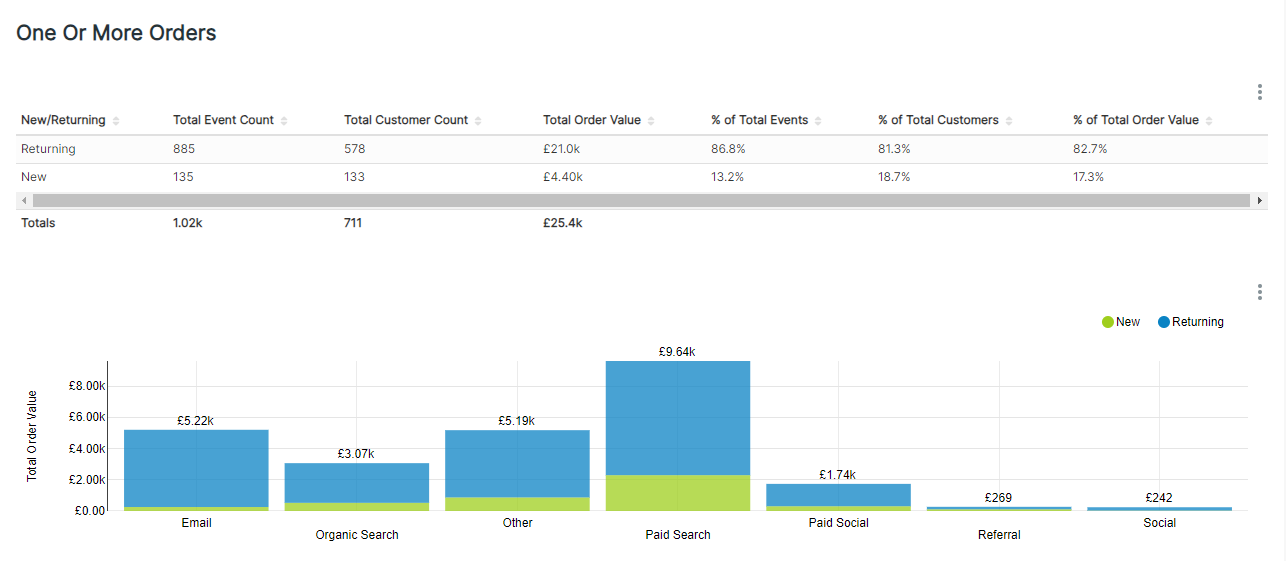
Task: Click the 17.3% cell
Action: 1089,177
